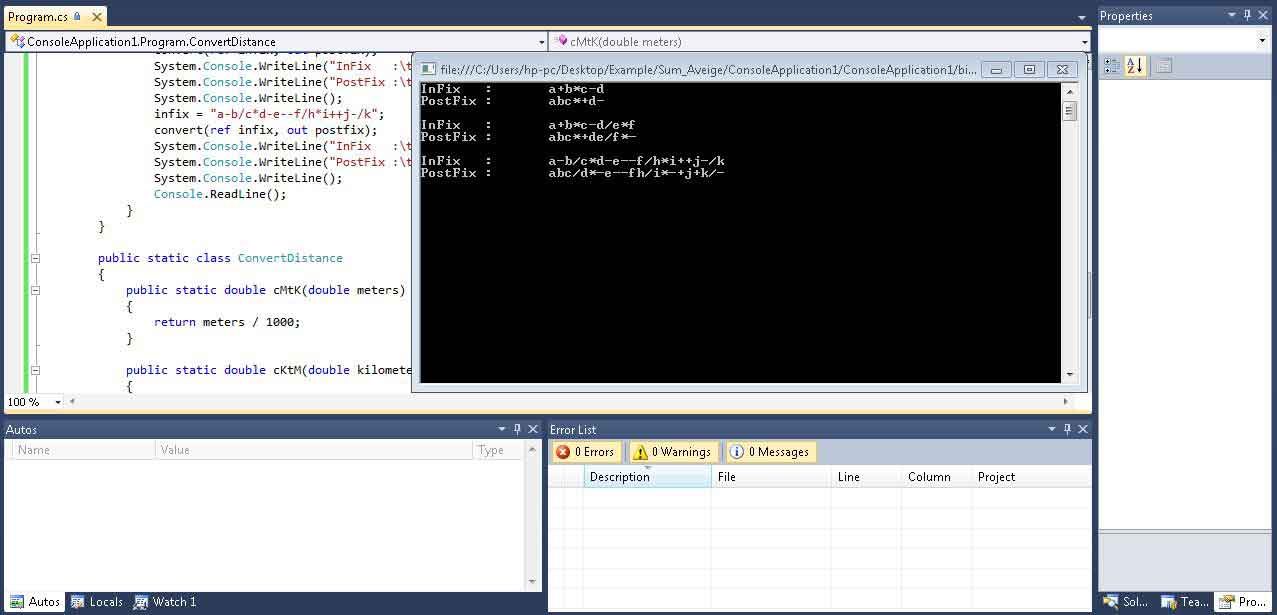The height and width of the screenshot is (615, 1277).
Task: Toggle the 0 Warnings filter
Action: pos(673,452)
